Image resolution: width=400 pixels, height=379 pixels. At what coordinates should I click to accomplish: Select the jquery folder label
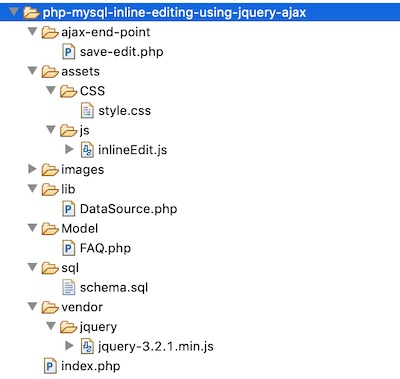click(x=98, y=327)
